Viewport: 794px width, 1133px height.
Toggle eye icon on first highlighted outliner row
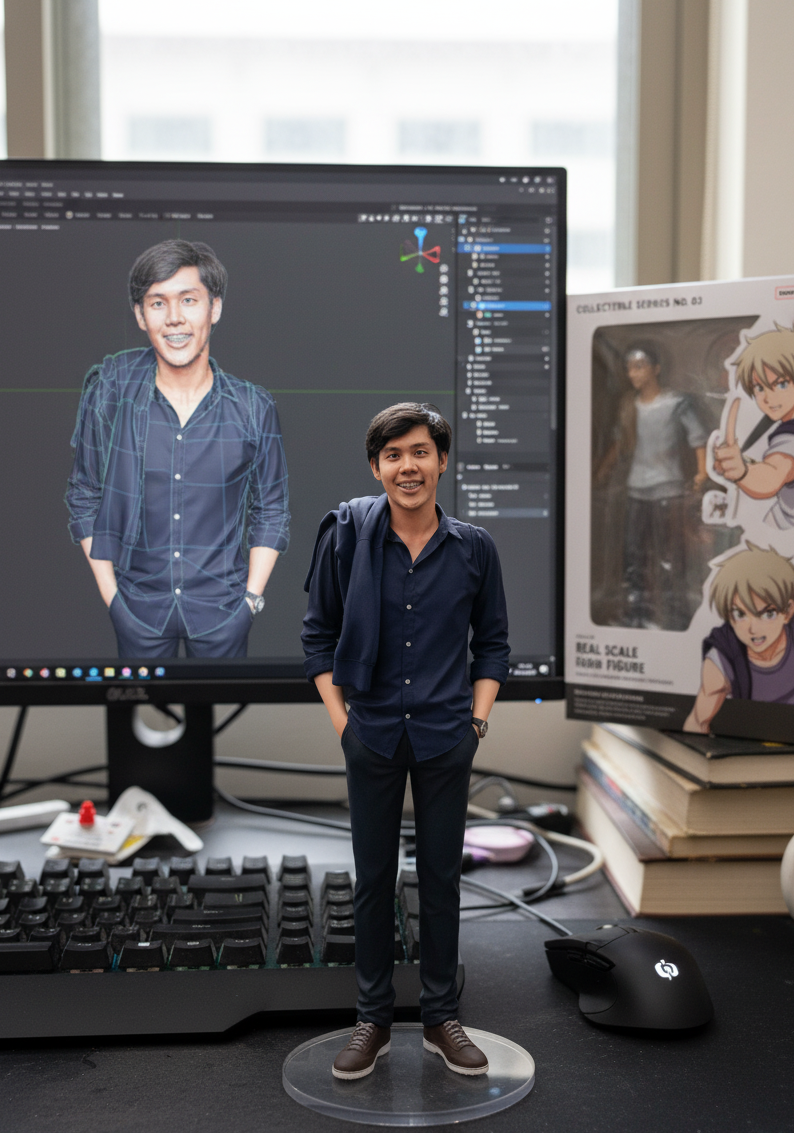pos(546,248)
